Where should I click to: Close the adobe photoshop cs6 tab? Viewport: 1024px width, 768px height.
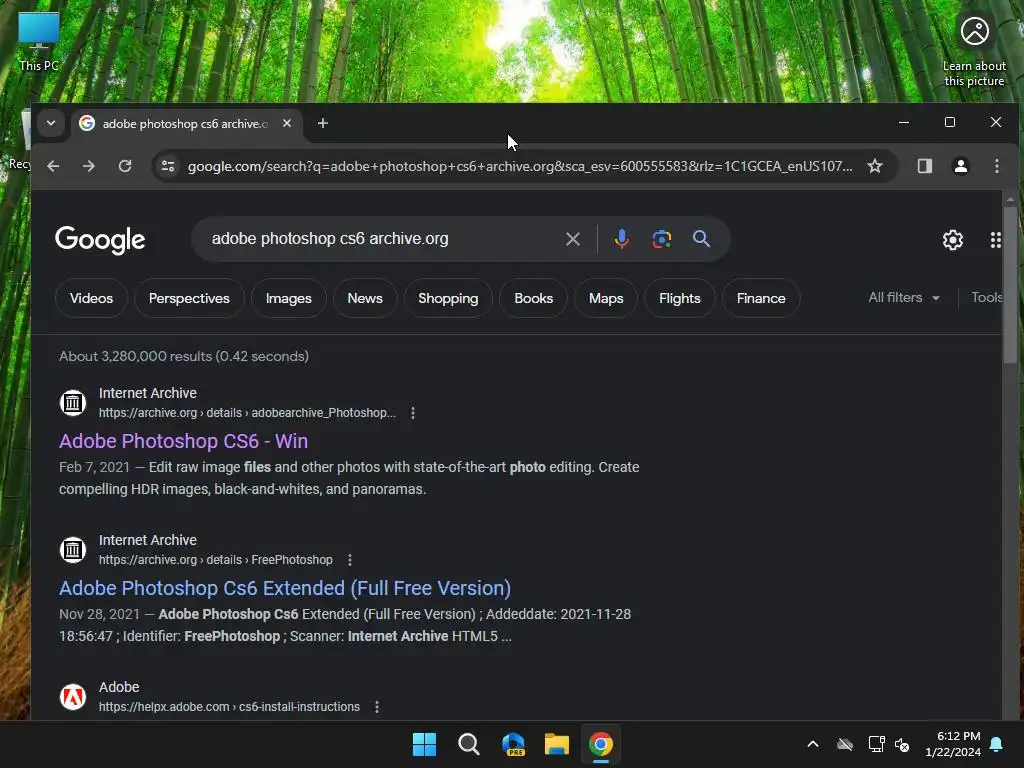[x=287, y=123]
